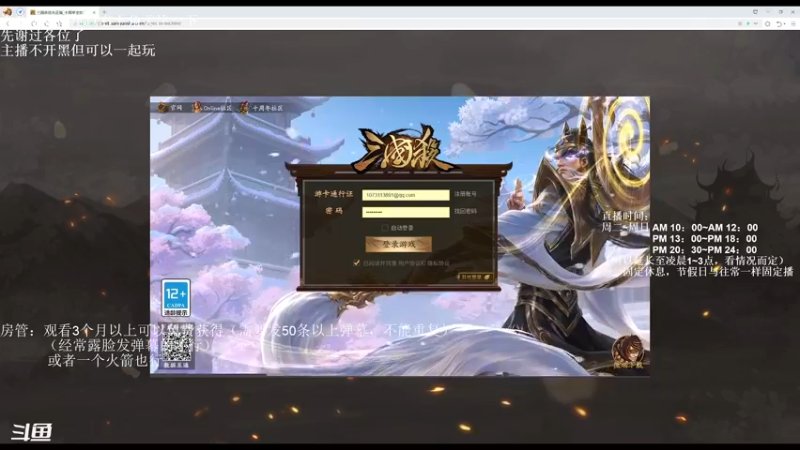Click the blue round icon beside browser logo
The image size is (800, 450).
coord(20,12)
